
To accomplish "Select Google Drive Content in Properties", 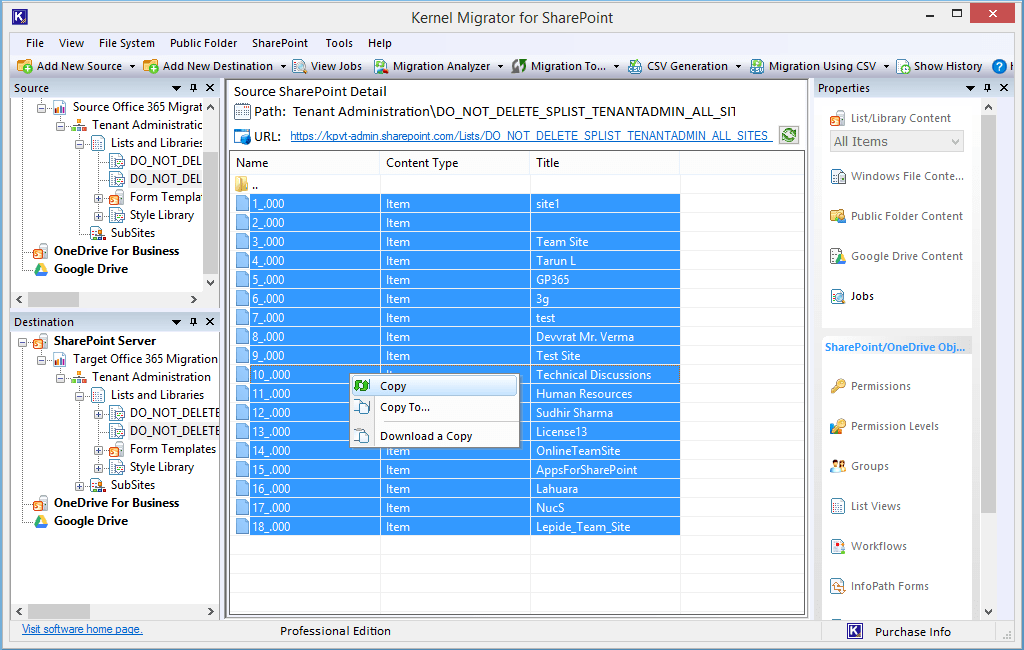I will (896, 256).
